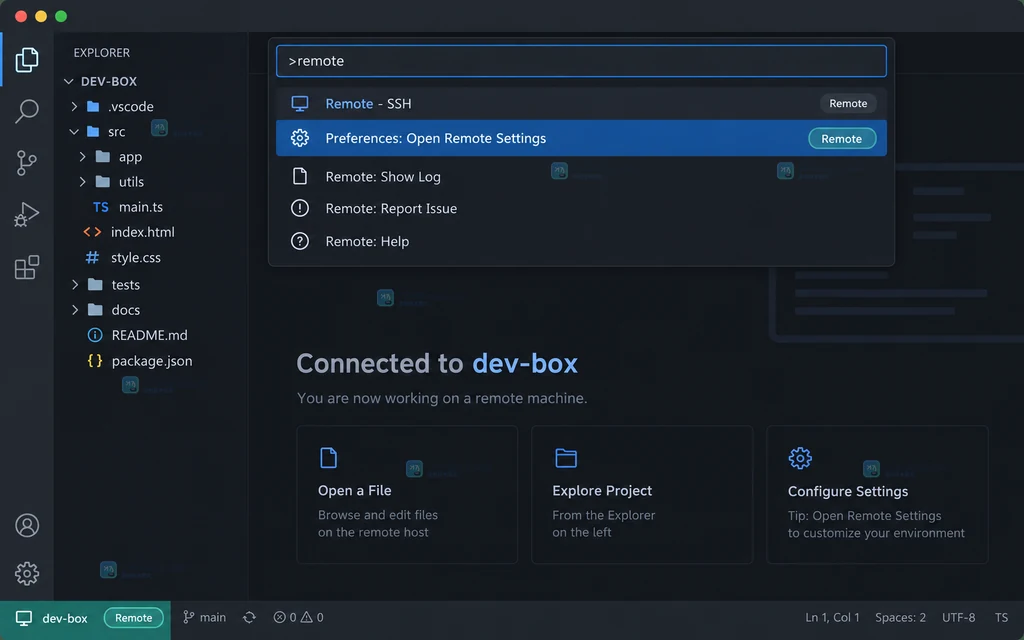Collapse the src folder chevron

click(74, 131)
